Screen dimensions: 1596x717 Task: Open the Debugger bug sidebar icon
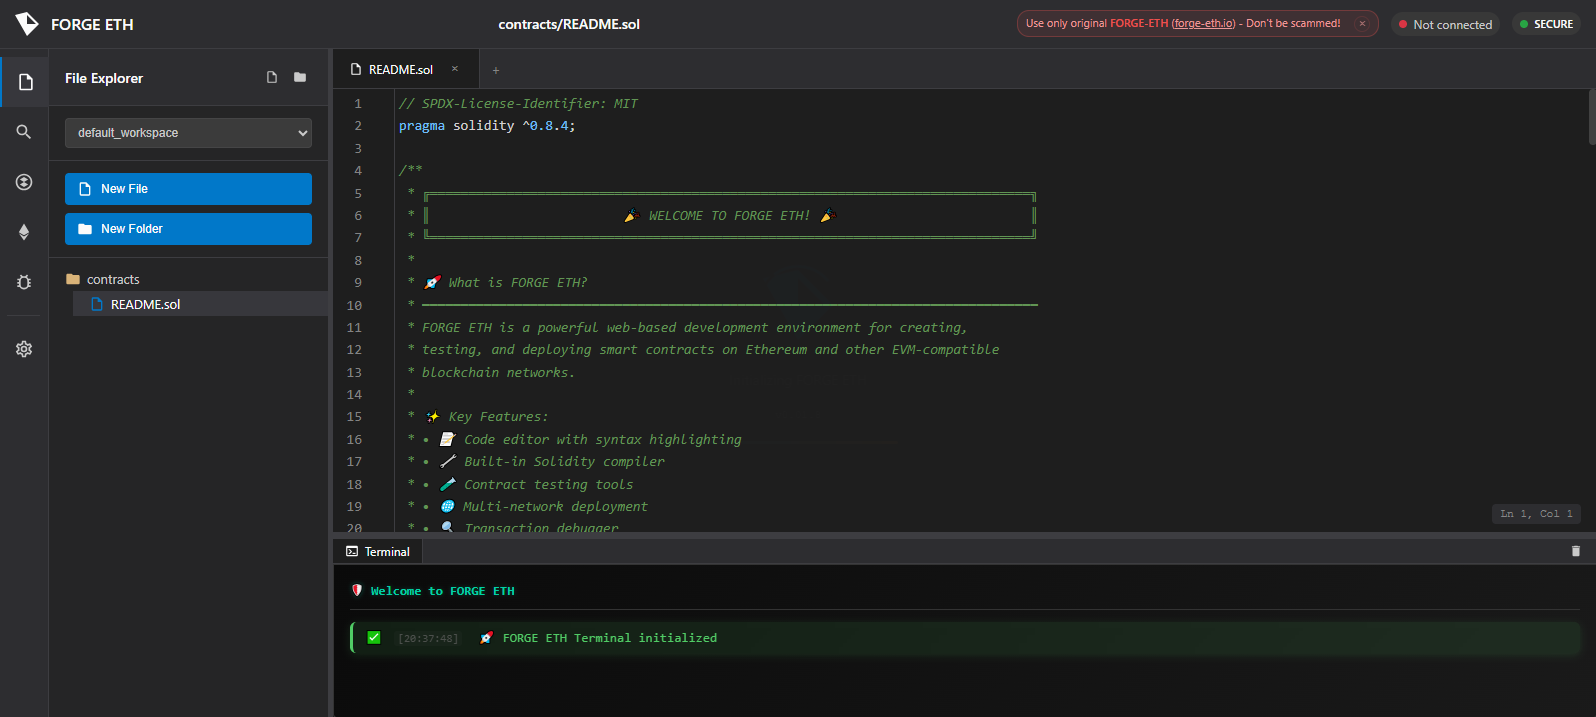(x=24, y=282)
